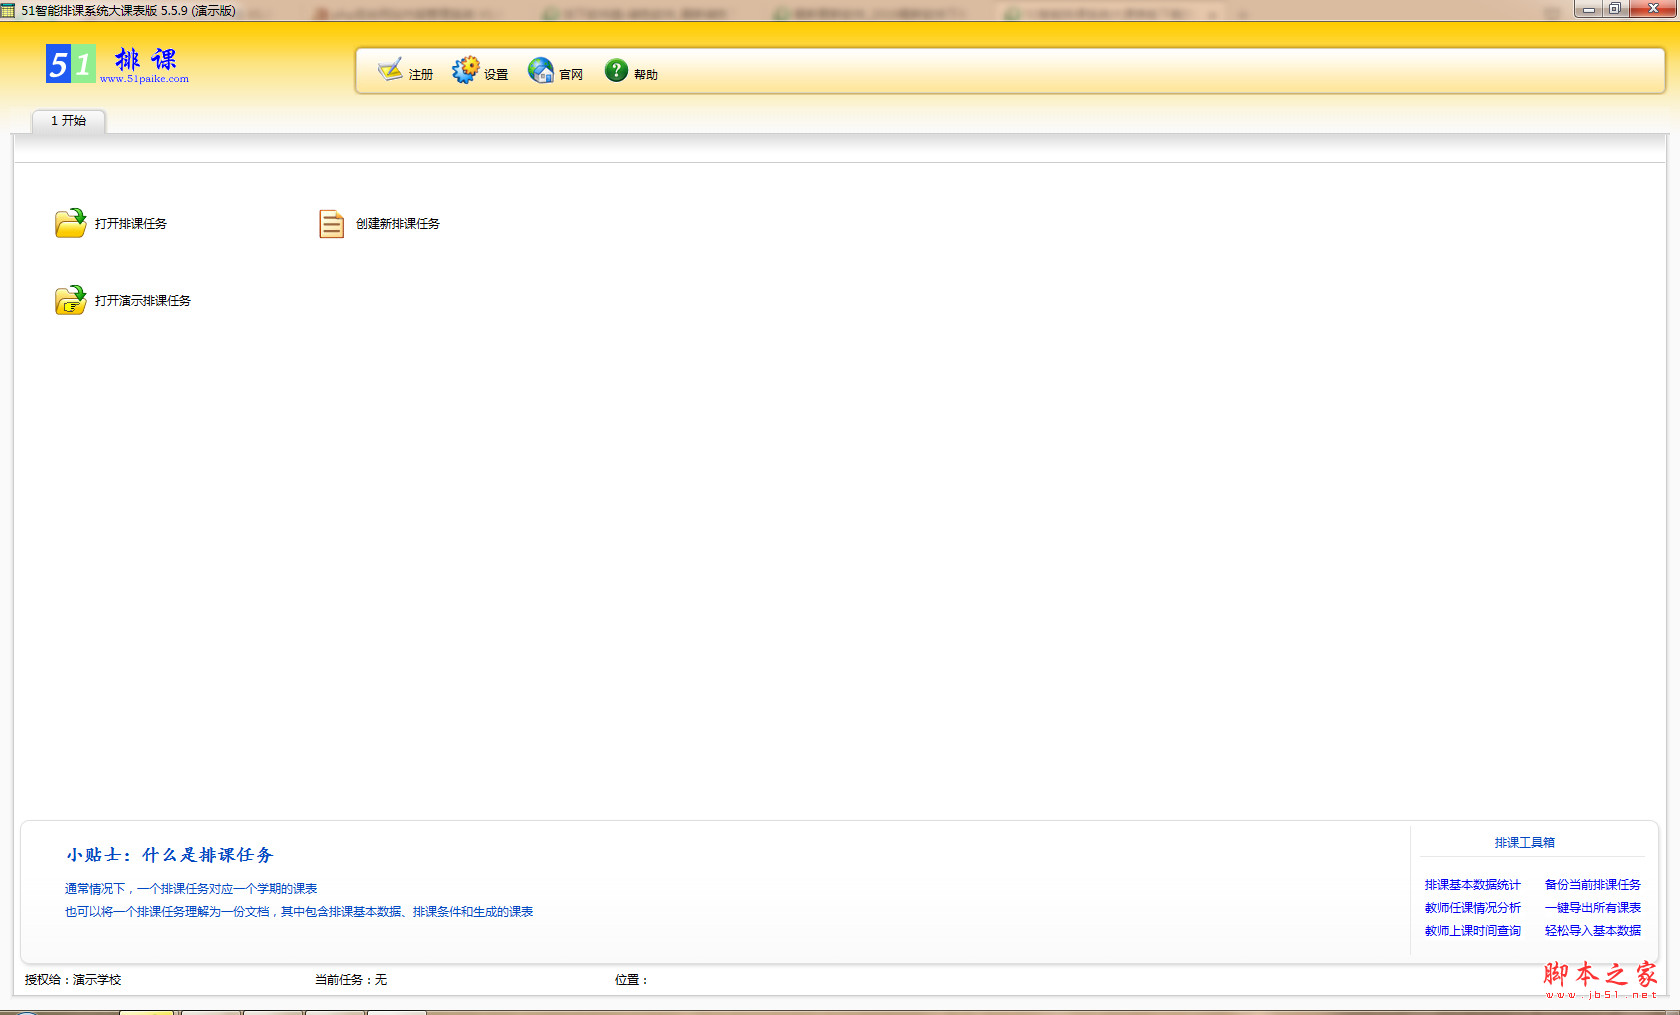
Task: Click 一键导出所有课表 link
Action: [1593, 908]
